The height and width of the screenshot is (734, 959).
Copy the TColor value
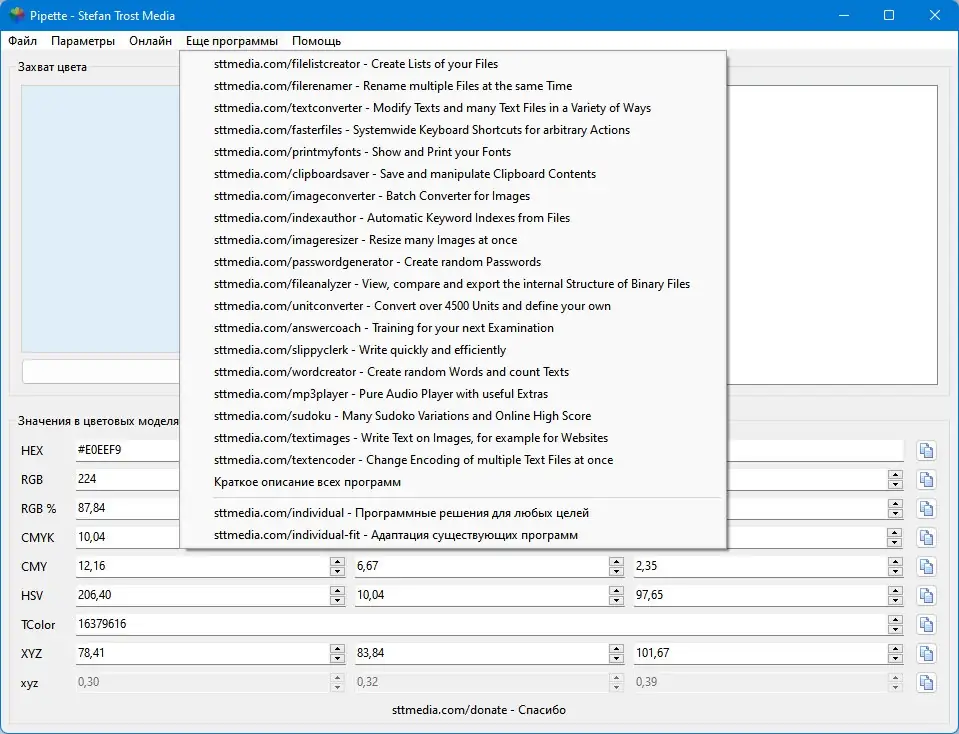click(x=927, y=625)
